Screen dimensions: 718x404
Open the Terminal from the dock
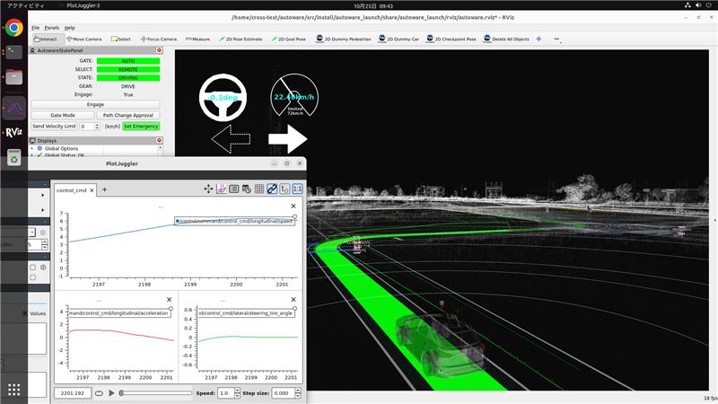14,52
